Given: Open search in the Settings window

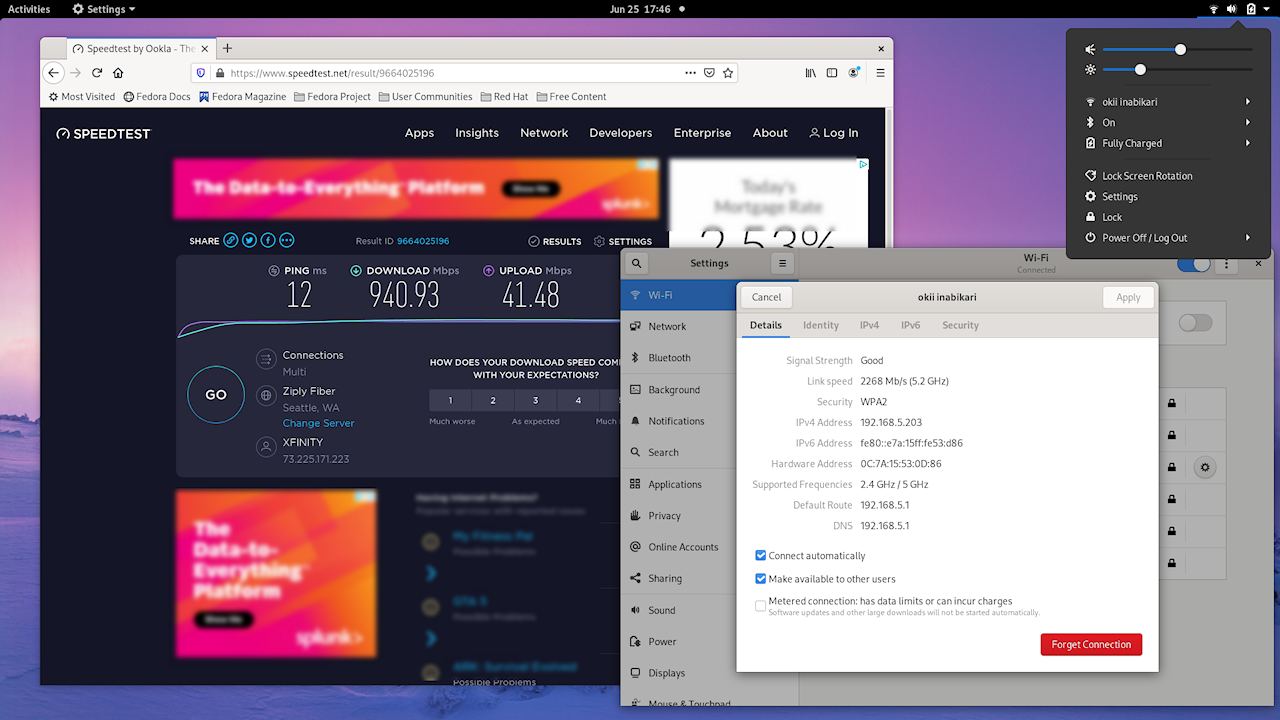Looking at the screenshot, I should click(x=636, y=263).
